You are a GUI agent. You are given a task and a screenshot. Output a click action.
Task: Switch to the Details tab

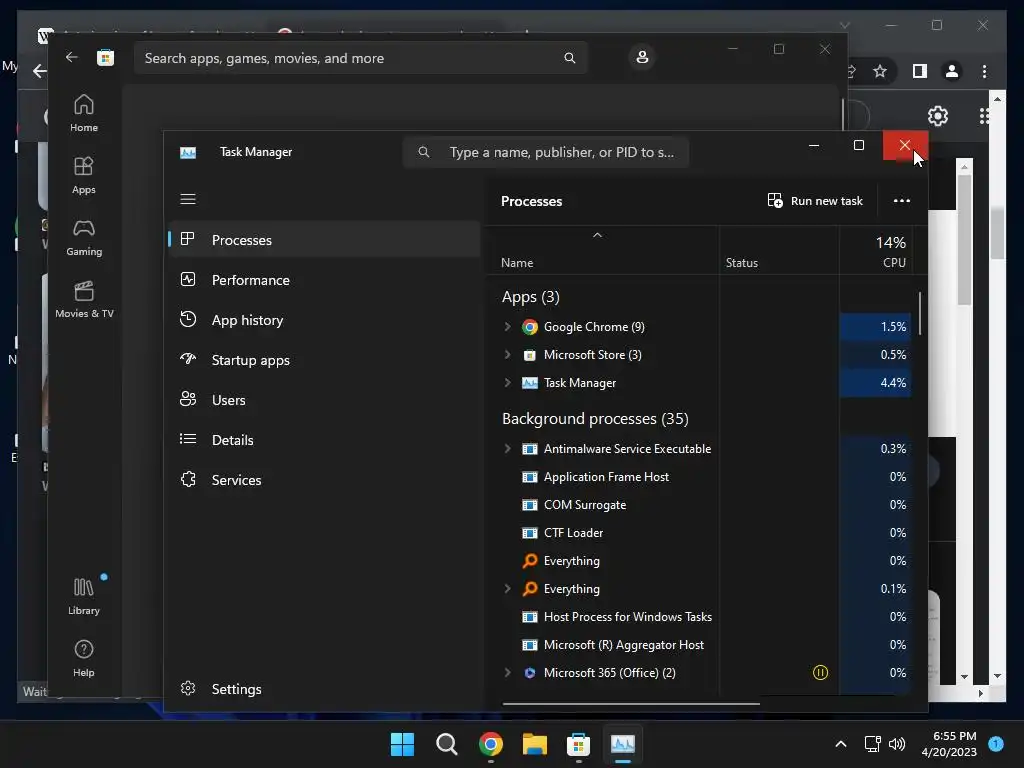(325, 440)
